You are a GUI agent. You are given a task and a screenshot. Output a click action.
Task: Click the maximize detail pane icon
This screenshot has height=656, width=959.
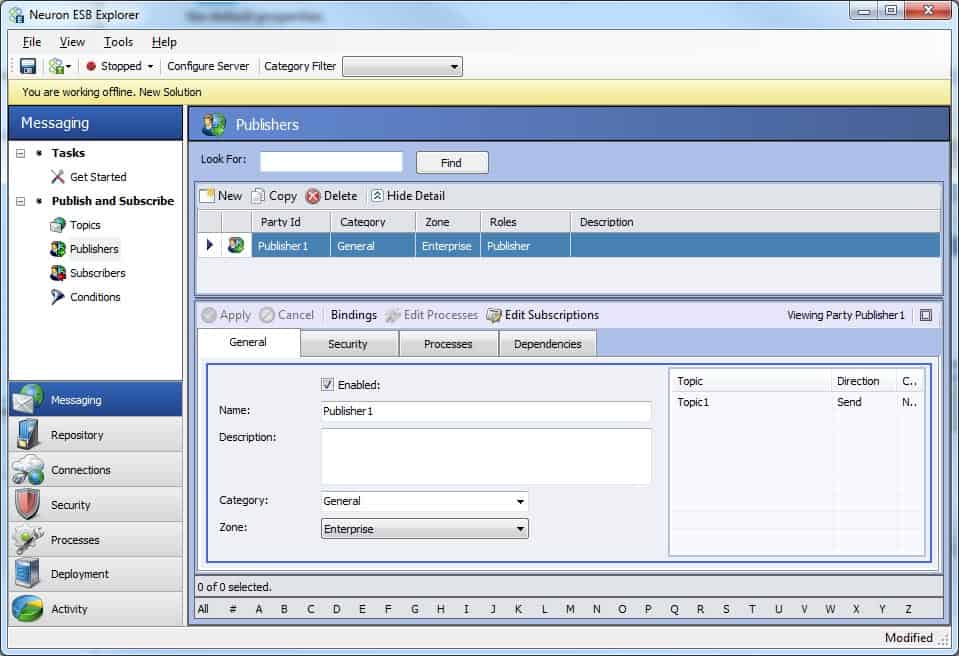point(926,315)
